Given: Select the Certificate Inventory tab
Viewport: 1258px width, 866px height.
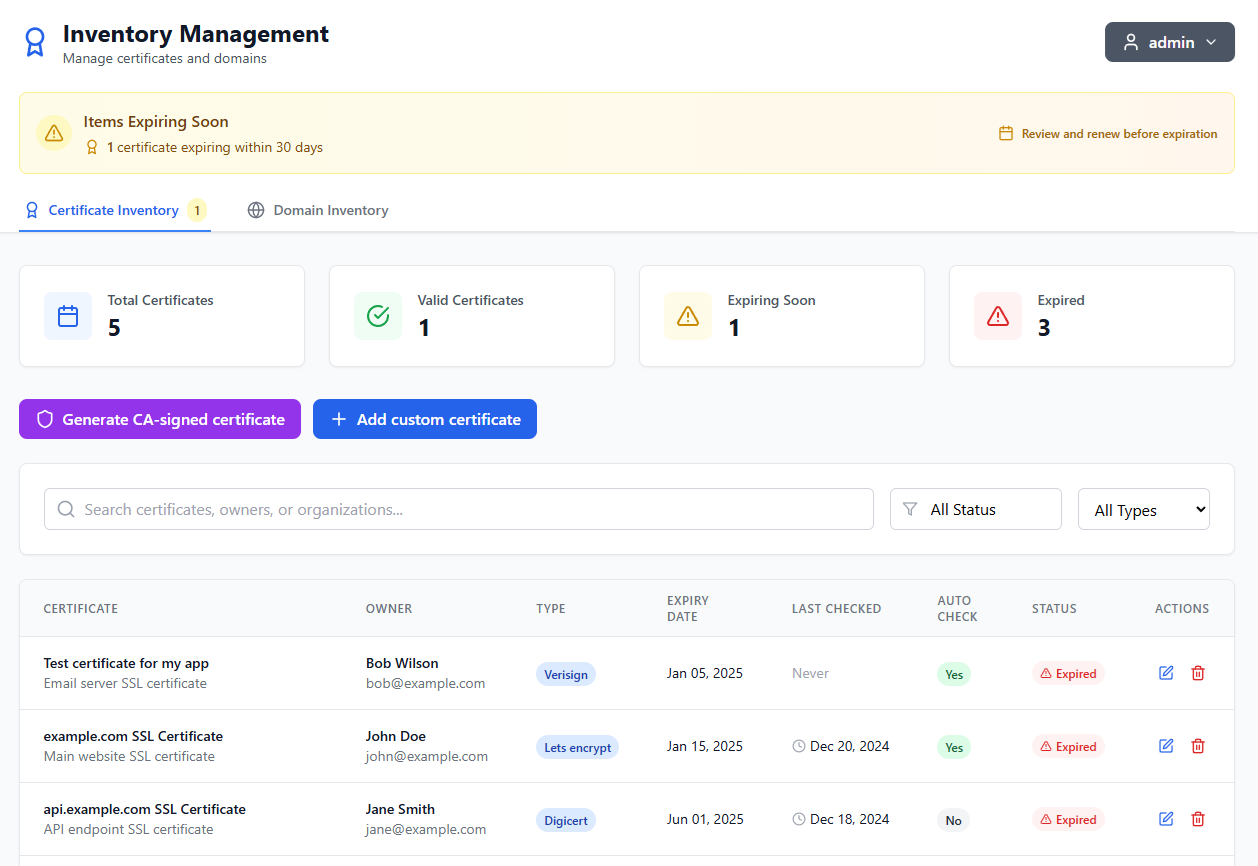Looking at the screenshot, I should [113, 210].
